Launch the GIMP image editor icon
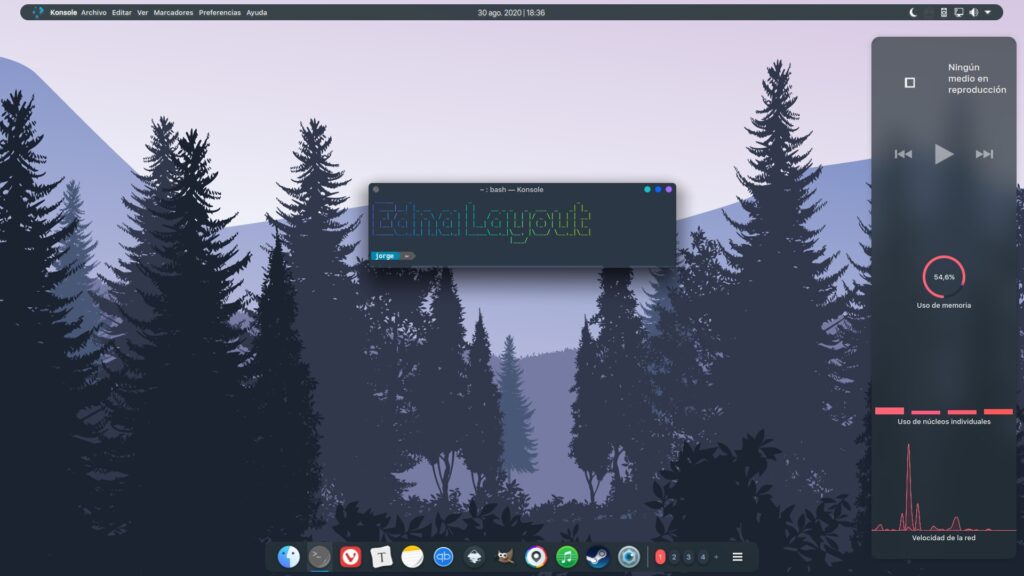The height and width of the screenshot is (576, 1024). pyautogui.click(x=505, y=557)
